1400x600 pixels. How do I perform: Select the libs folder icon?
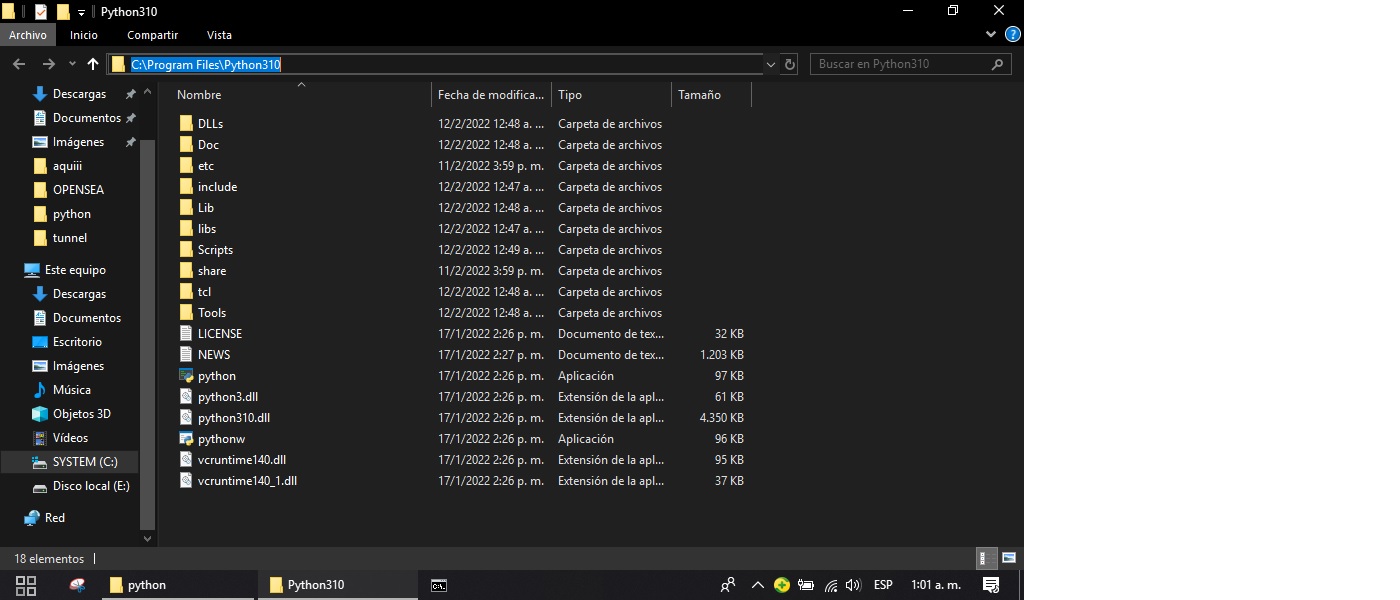[186, 229]
